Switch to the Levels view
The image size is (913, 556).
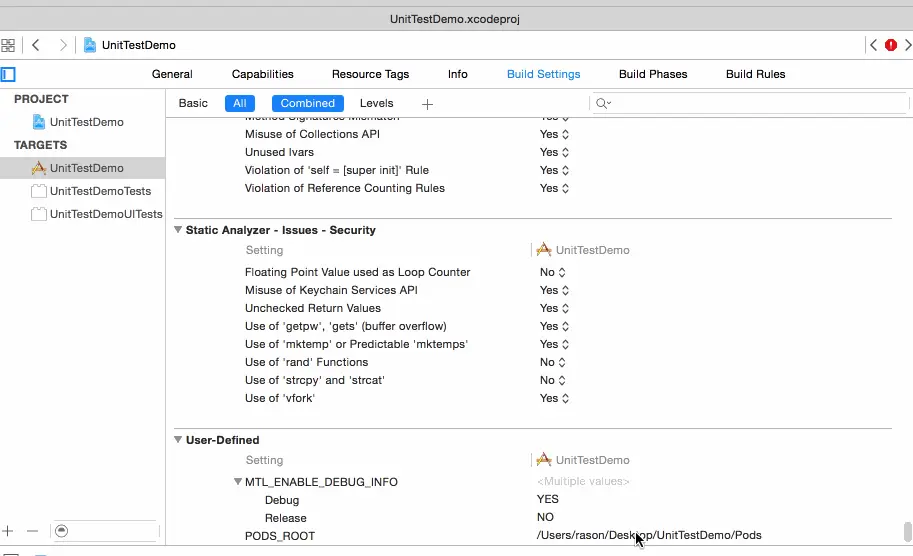point(376,103)
